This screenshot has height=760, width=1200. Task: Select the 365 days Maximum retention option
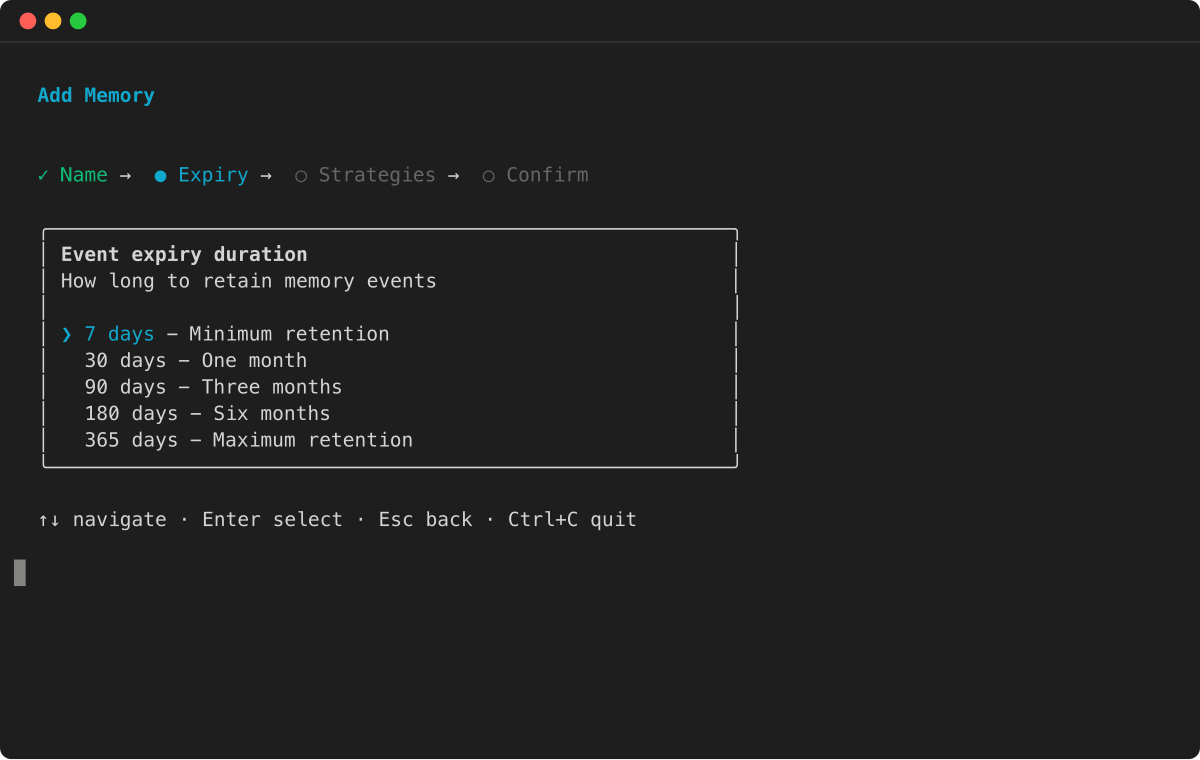pyautogui.click(x=248, y=439)
